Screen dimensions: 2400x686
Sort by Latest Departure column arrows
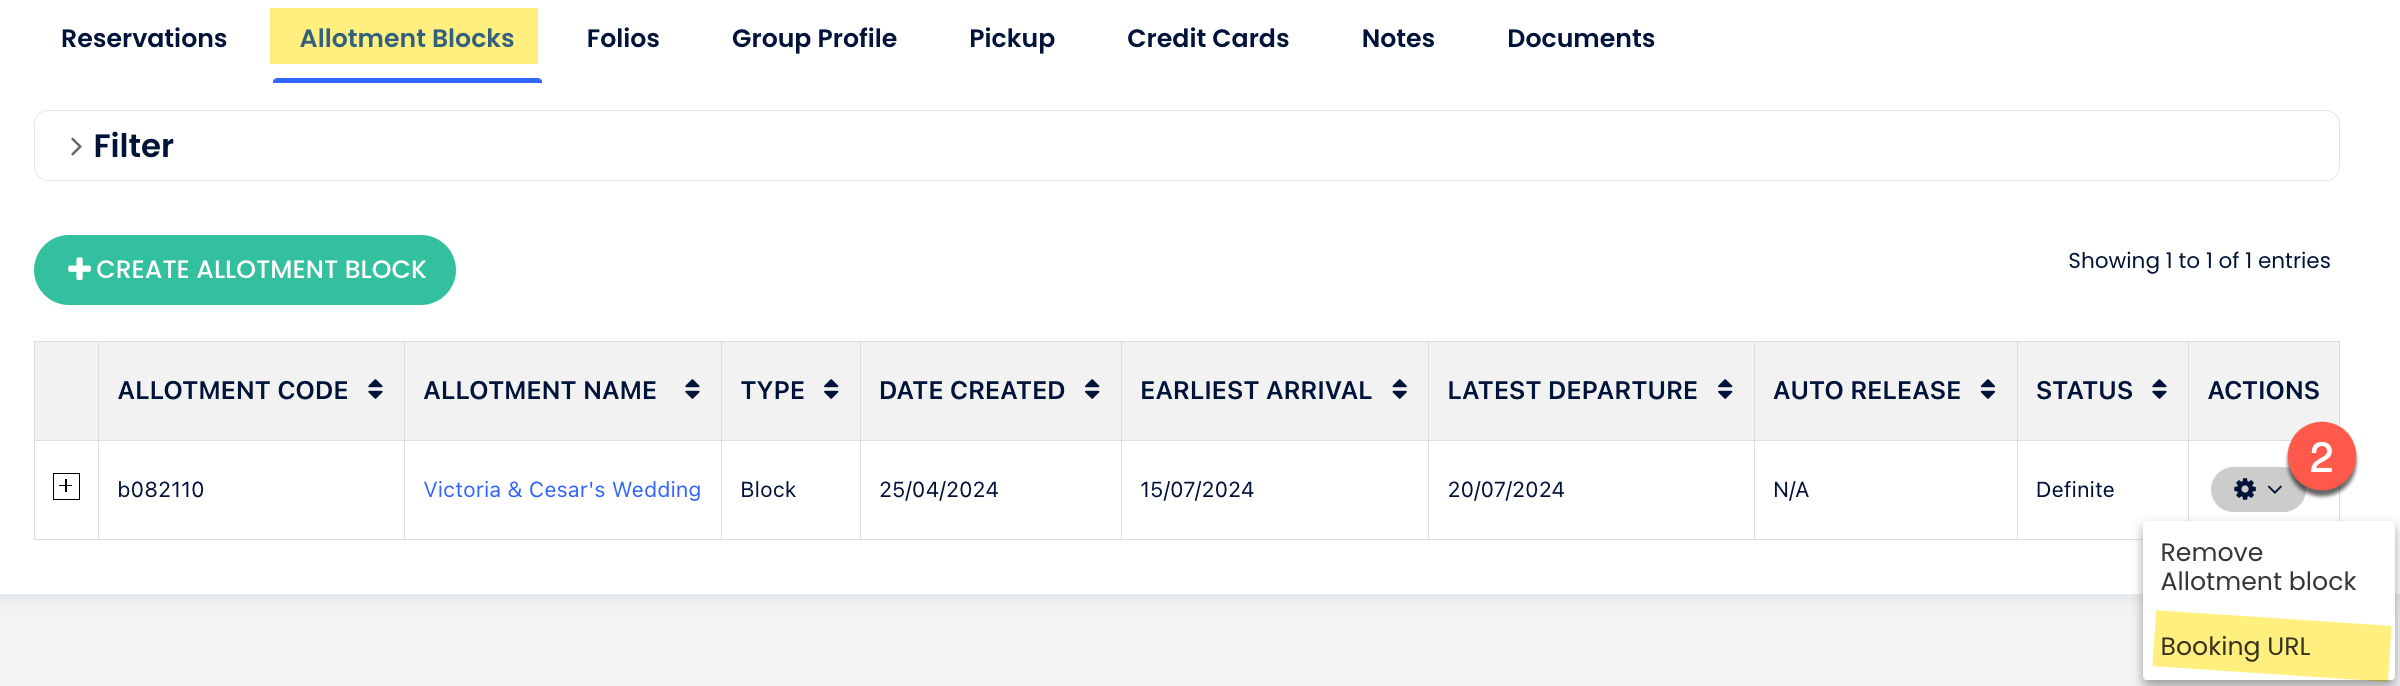[x=1725, y=390]
